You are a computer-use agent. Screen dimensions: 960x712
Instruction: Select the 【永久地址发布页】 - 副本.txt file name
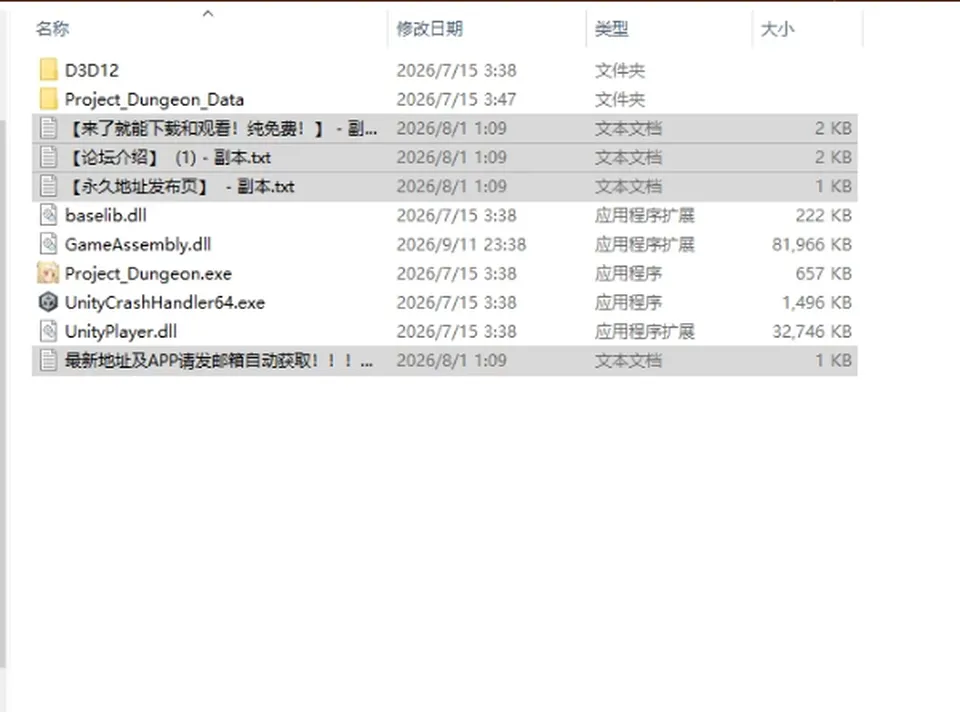coord(180,186)
